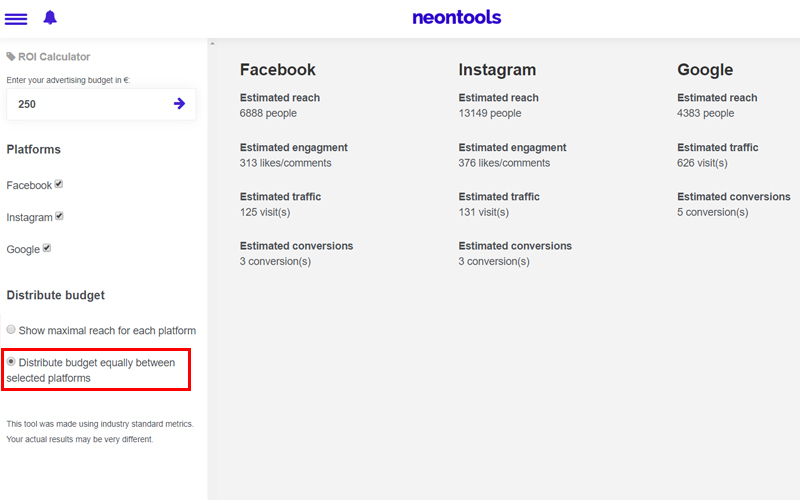Uncheck the Facebook platform checkbox
Screen dimensions: 800x500
[59, 184]
